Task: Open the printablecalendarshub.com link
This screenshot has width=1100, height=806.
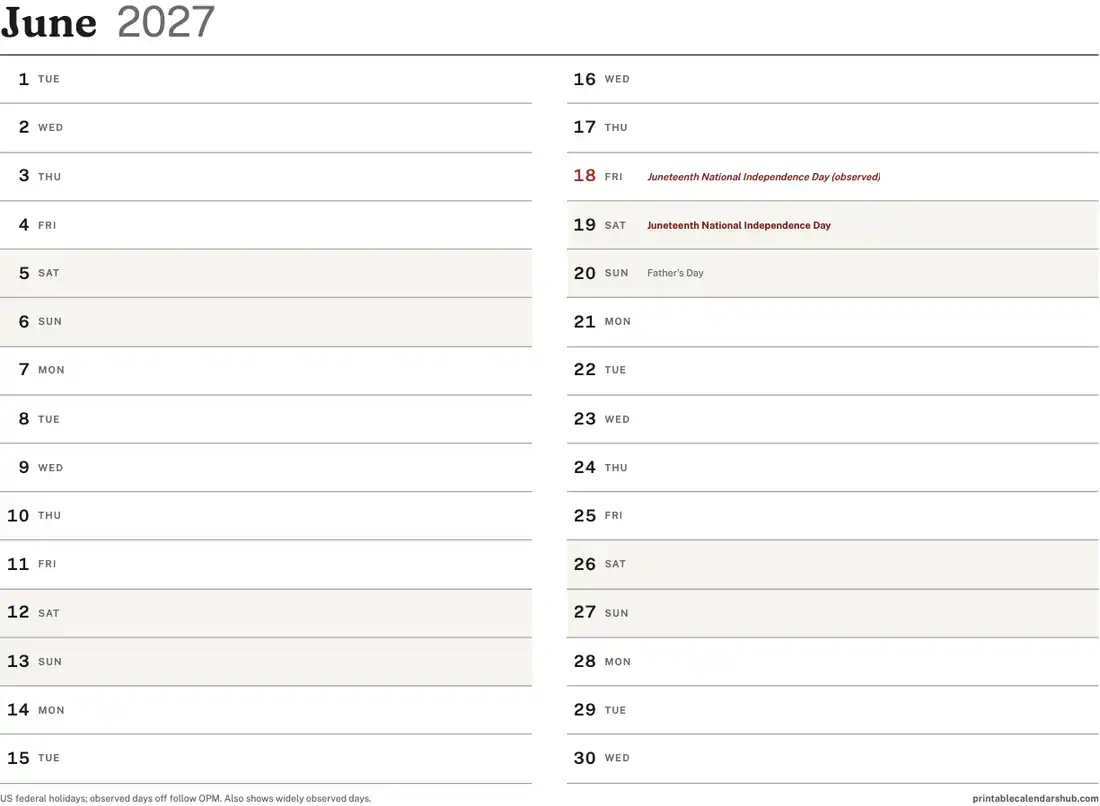Action: [1035, 798]
